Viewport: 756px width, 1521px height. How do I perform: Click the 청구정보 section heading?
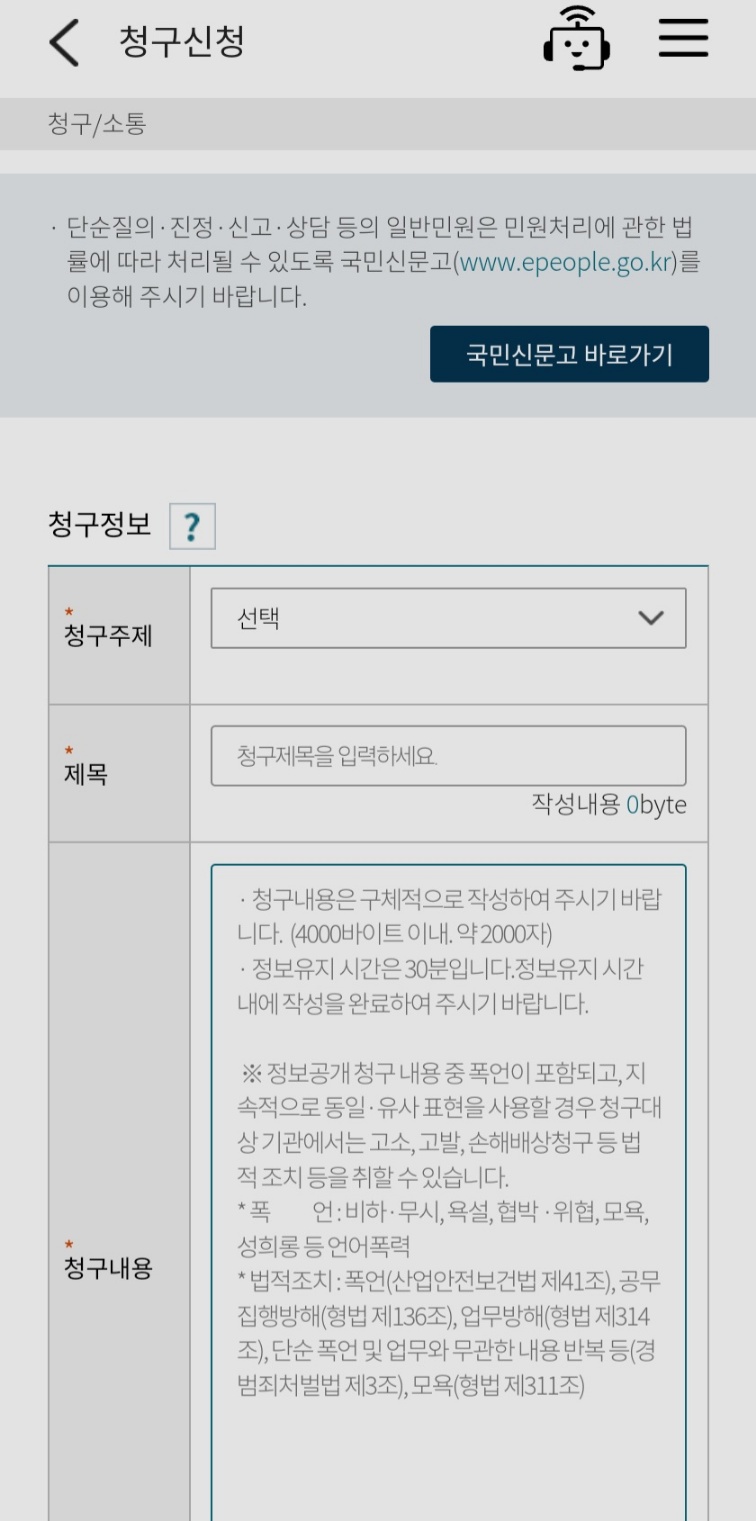100,525
